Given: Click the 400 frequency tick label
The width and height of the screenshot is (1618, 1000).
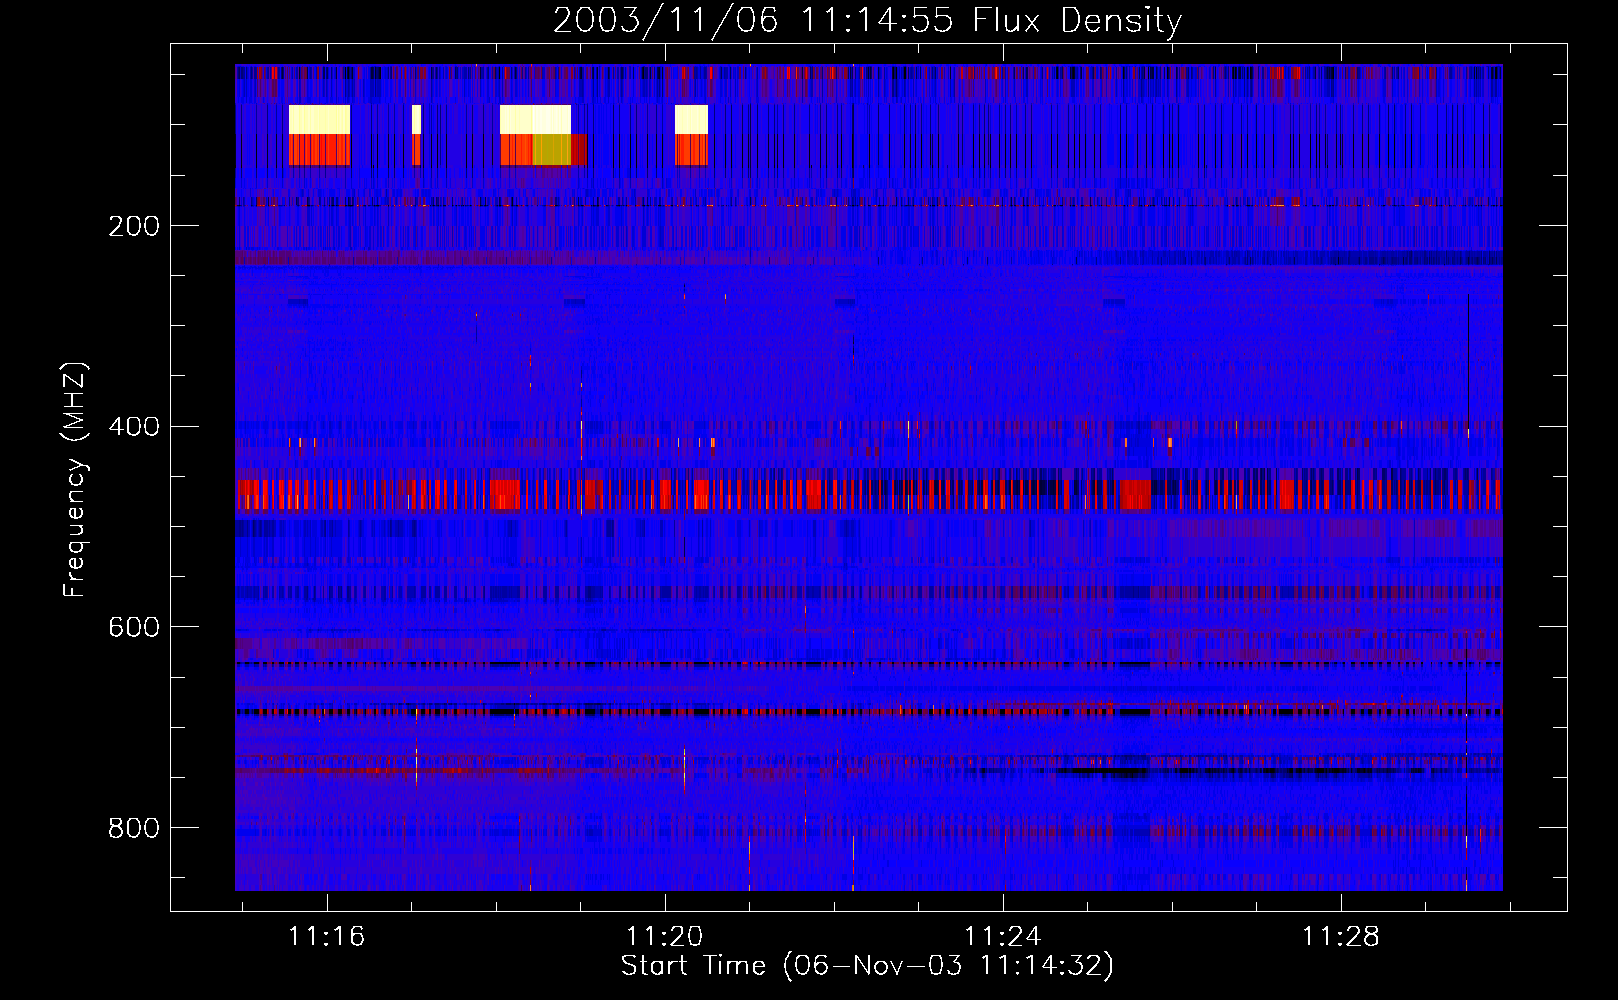Looking at the screenshot, I should point(134,427).
